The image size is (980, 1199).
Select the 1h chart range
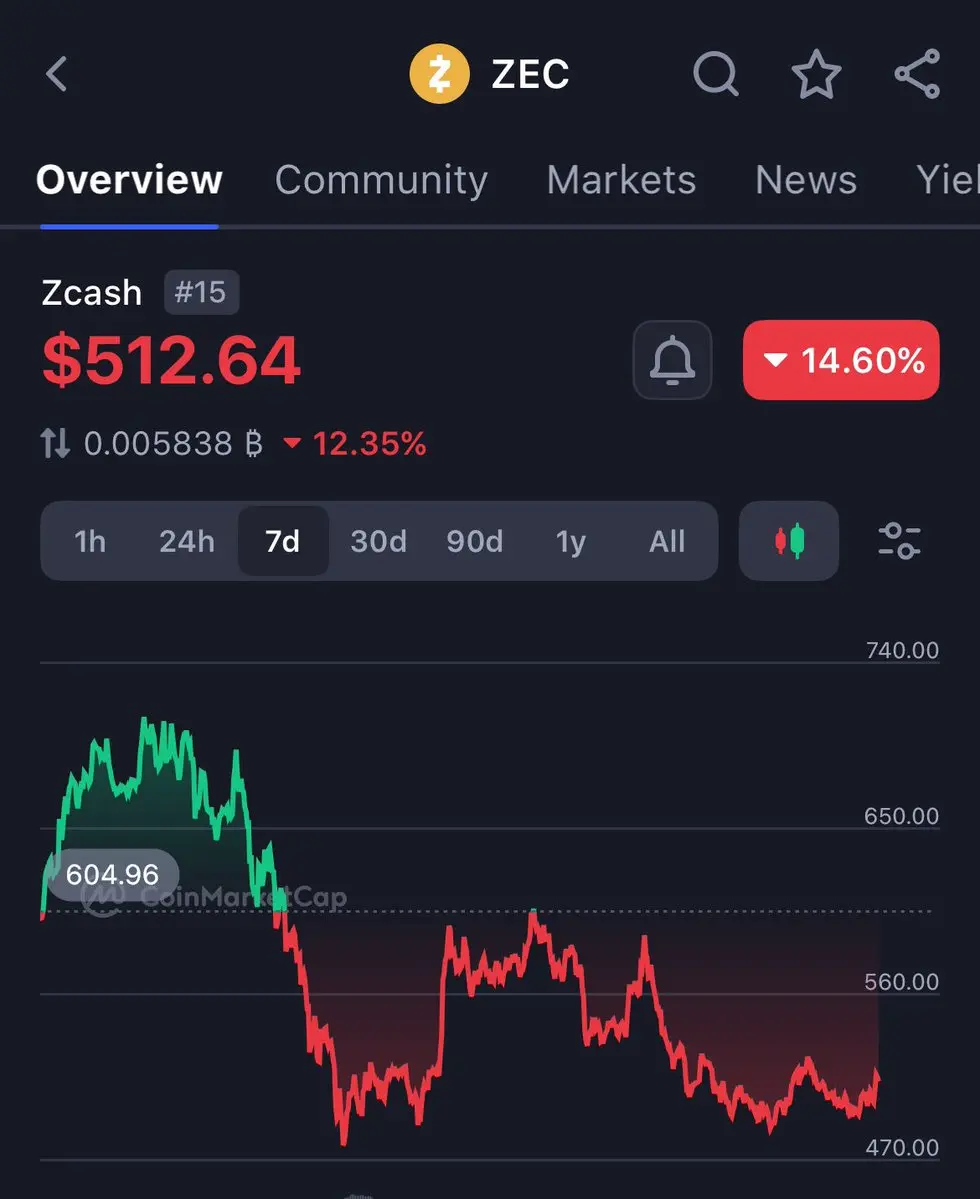[x=90, y=541]
